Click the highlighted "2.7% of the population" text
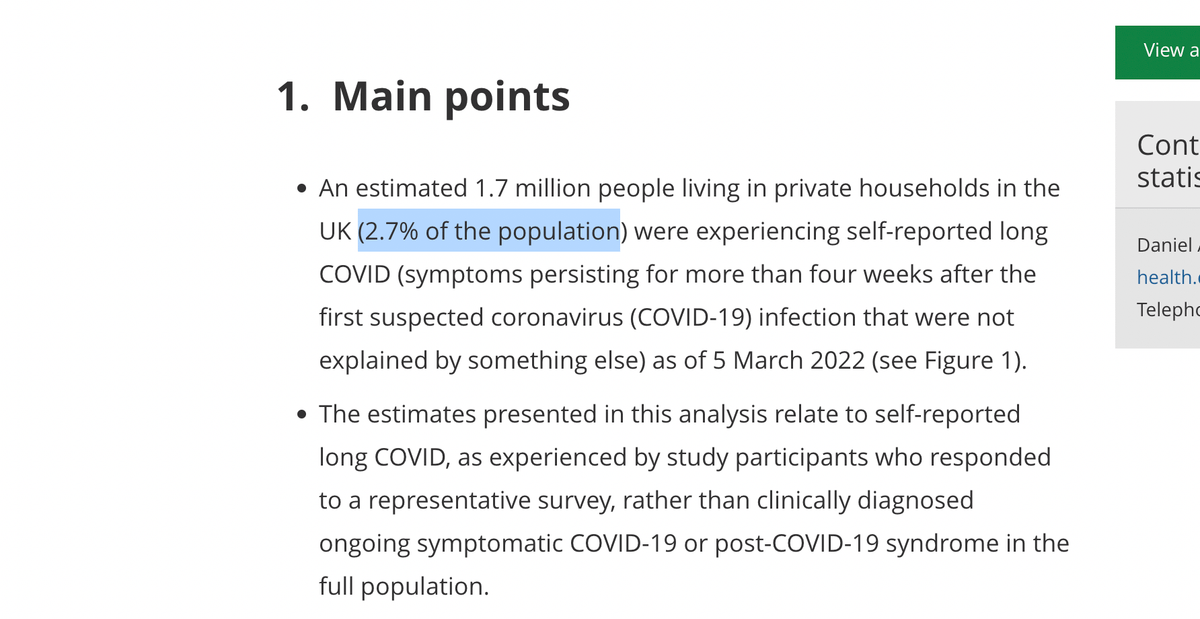The width and height of the screenshot is (1200, 619). 489,232
